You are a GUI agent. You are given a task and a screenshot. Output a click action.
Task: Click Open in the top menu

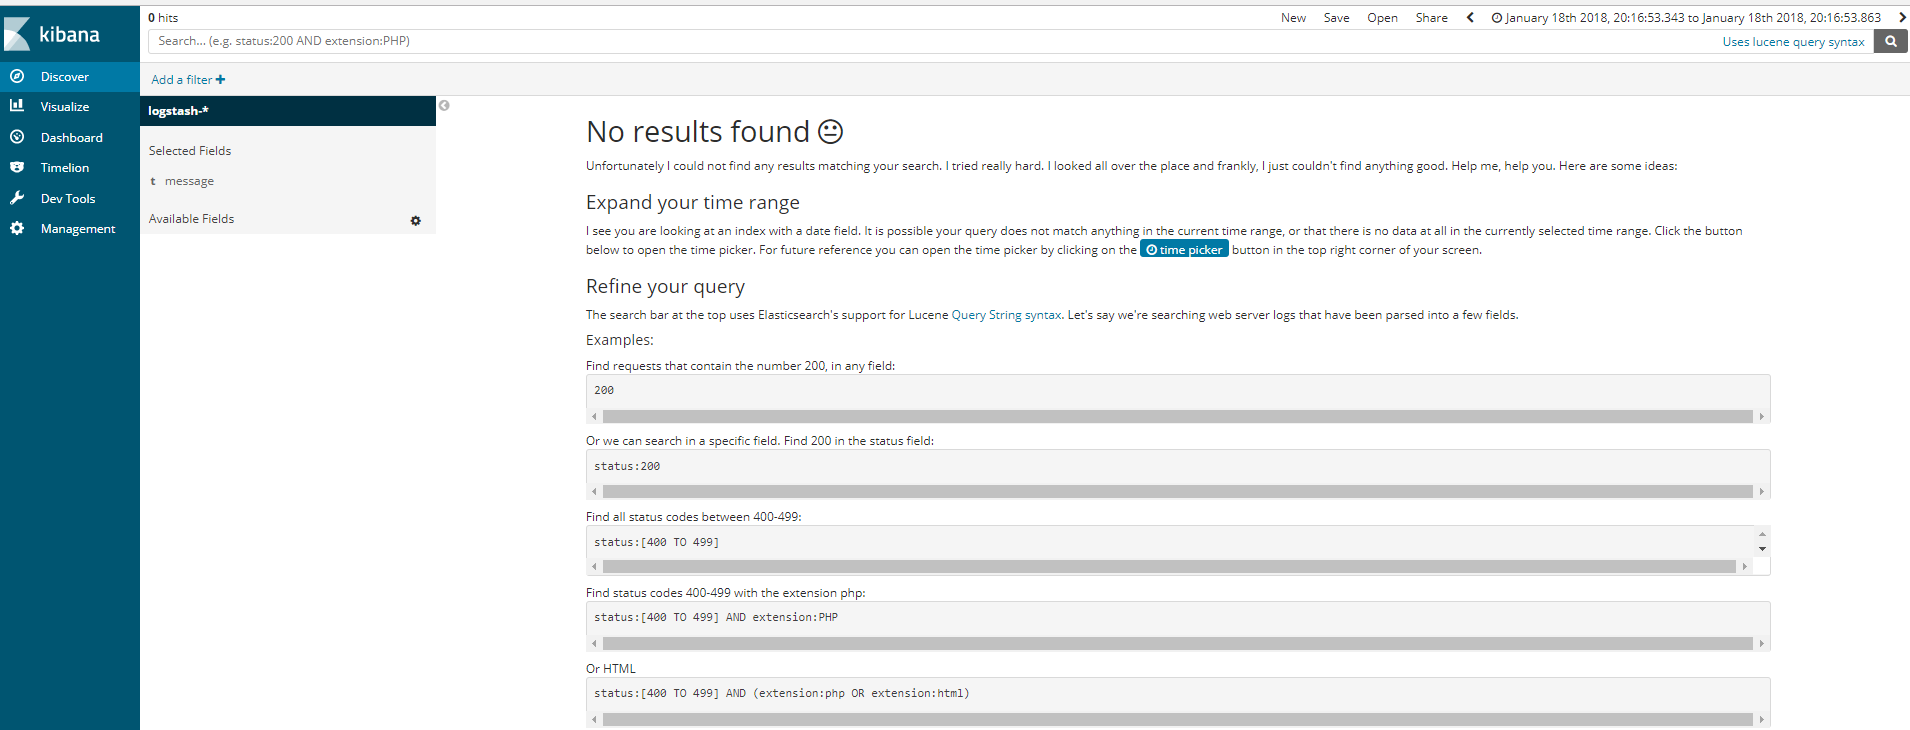(x=1382, y=17)
